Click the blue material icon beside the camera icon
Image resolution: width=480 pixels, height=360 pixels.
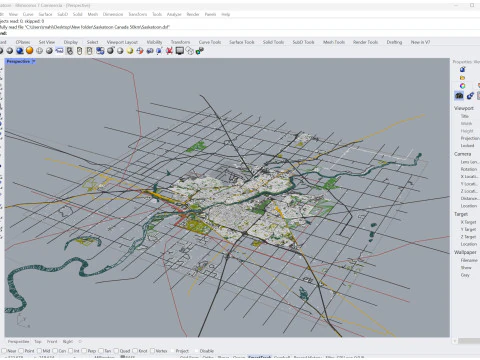[470, 96]
